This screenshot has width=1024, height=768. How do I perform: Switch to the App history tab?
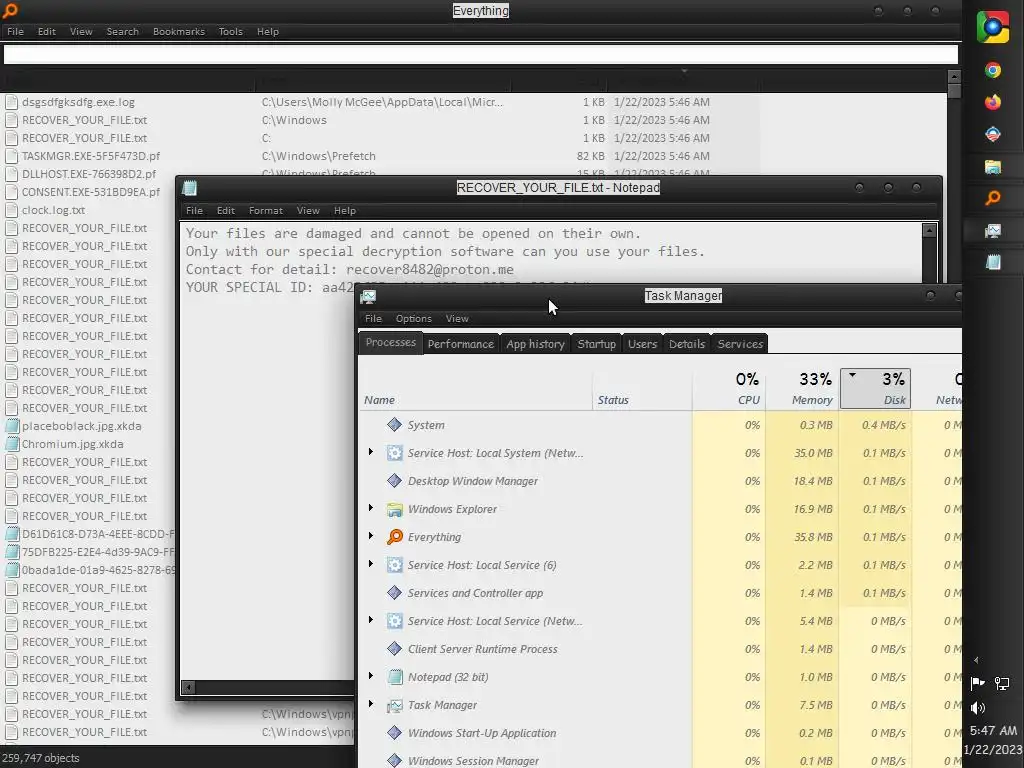coord(536,344)
